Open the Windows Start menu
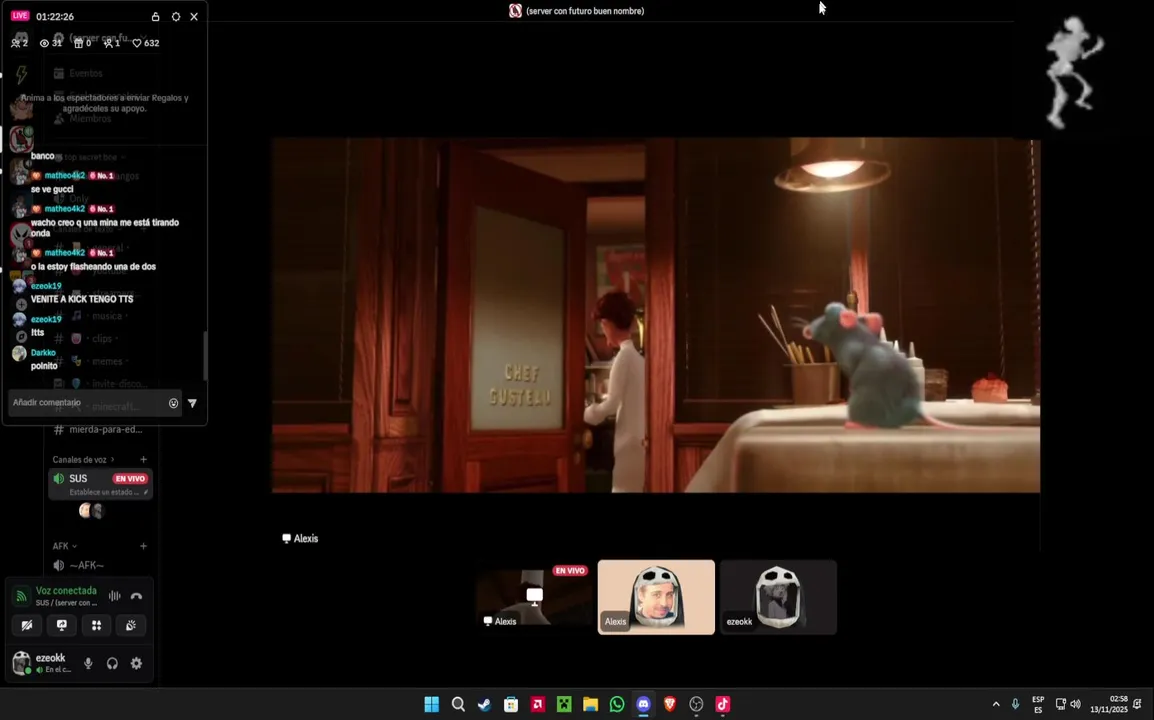The image size is (1154, 720). coord(432,705)
